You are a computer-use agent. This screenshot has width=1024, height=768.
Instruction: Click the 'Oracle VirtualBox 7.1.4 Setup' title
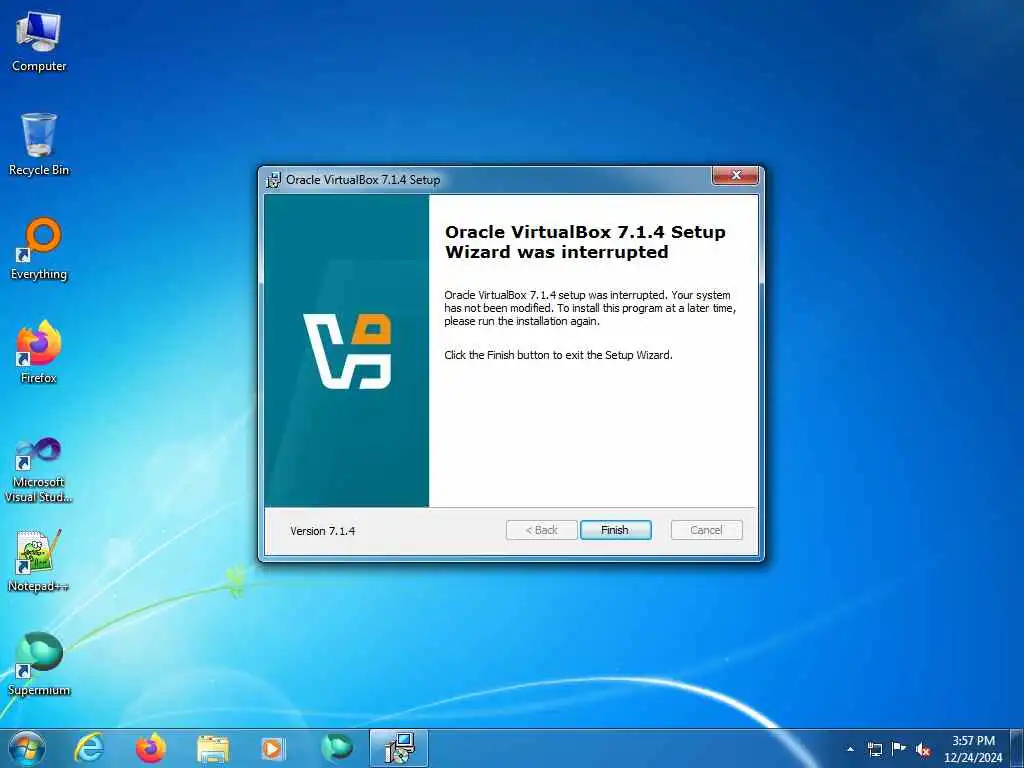(x=363, y=180)
